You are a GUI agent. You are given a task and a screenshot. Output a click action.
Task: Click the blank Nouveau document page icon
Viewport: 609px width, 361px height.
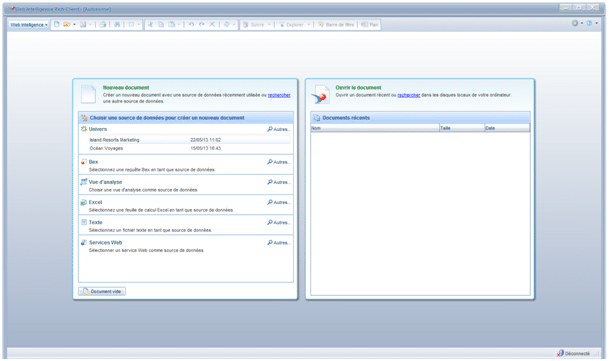[88, 94]
